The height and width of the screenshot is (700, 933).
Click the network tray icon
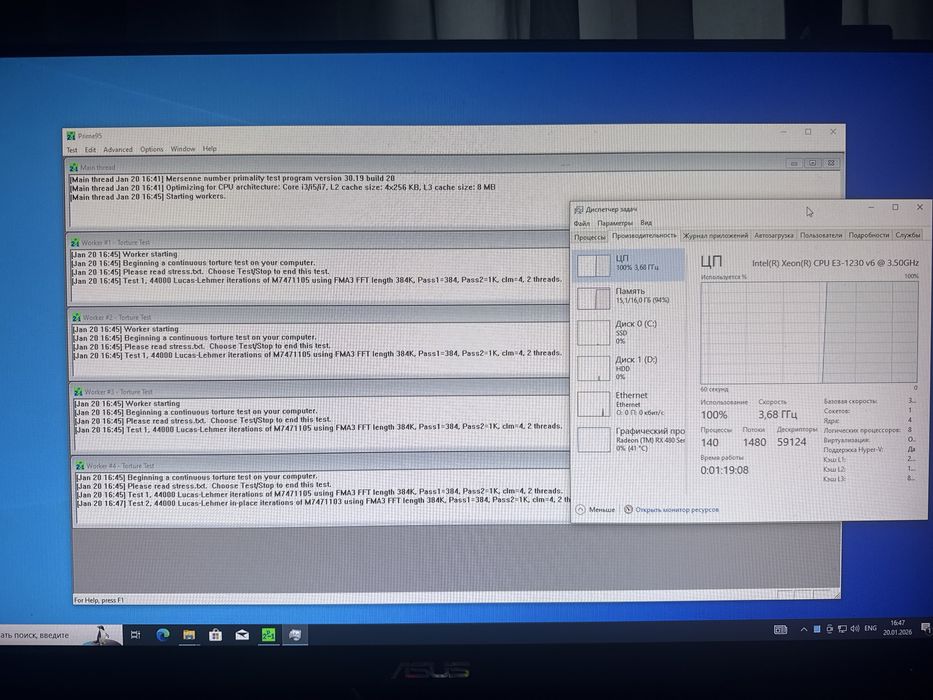[x=842, y=629]
